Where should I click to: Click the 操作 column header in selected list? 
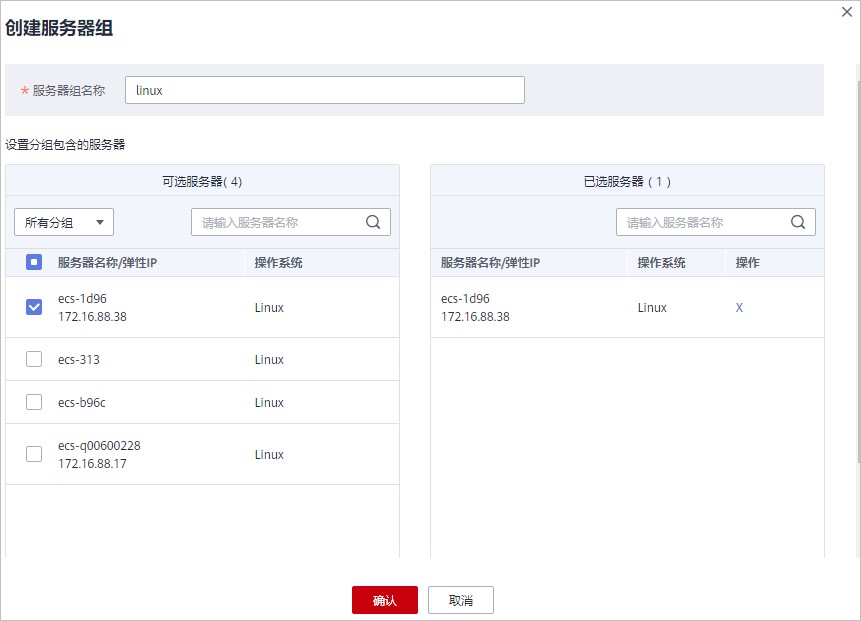(x=747, y=263)
